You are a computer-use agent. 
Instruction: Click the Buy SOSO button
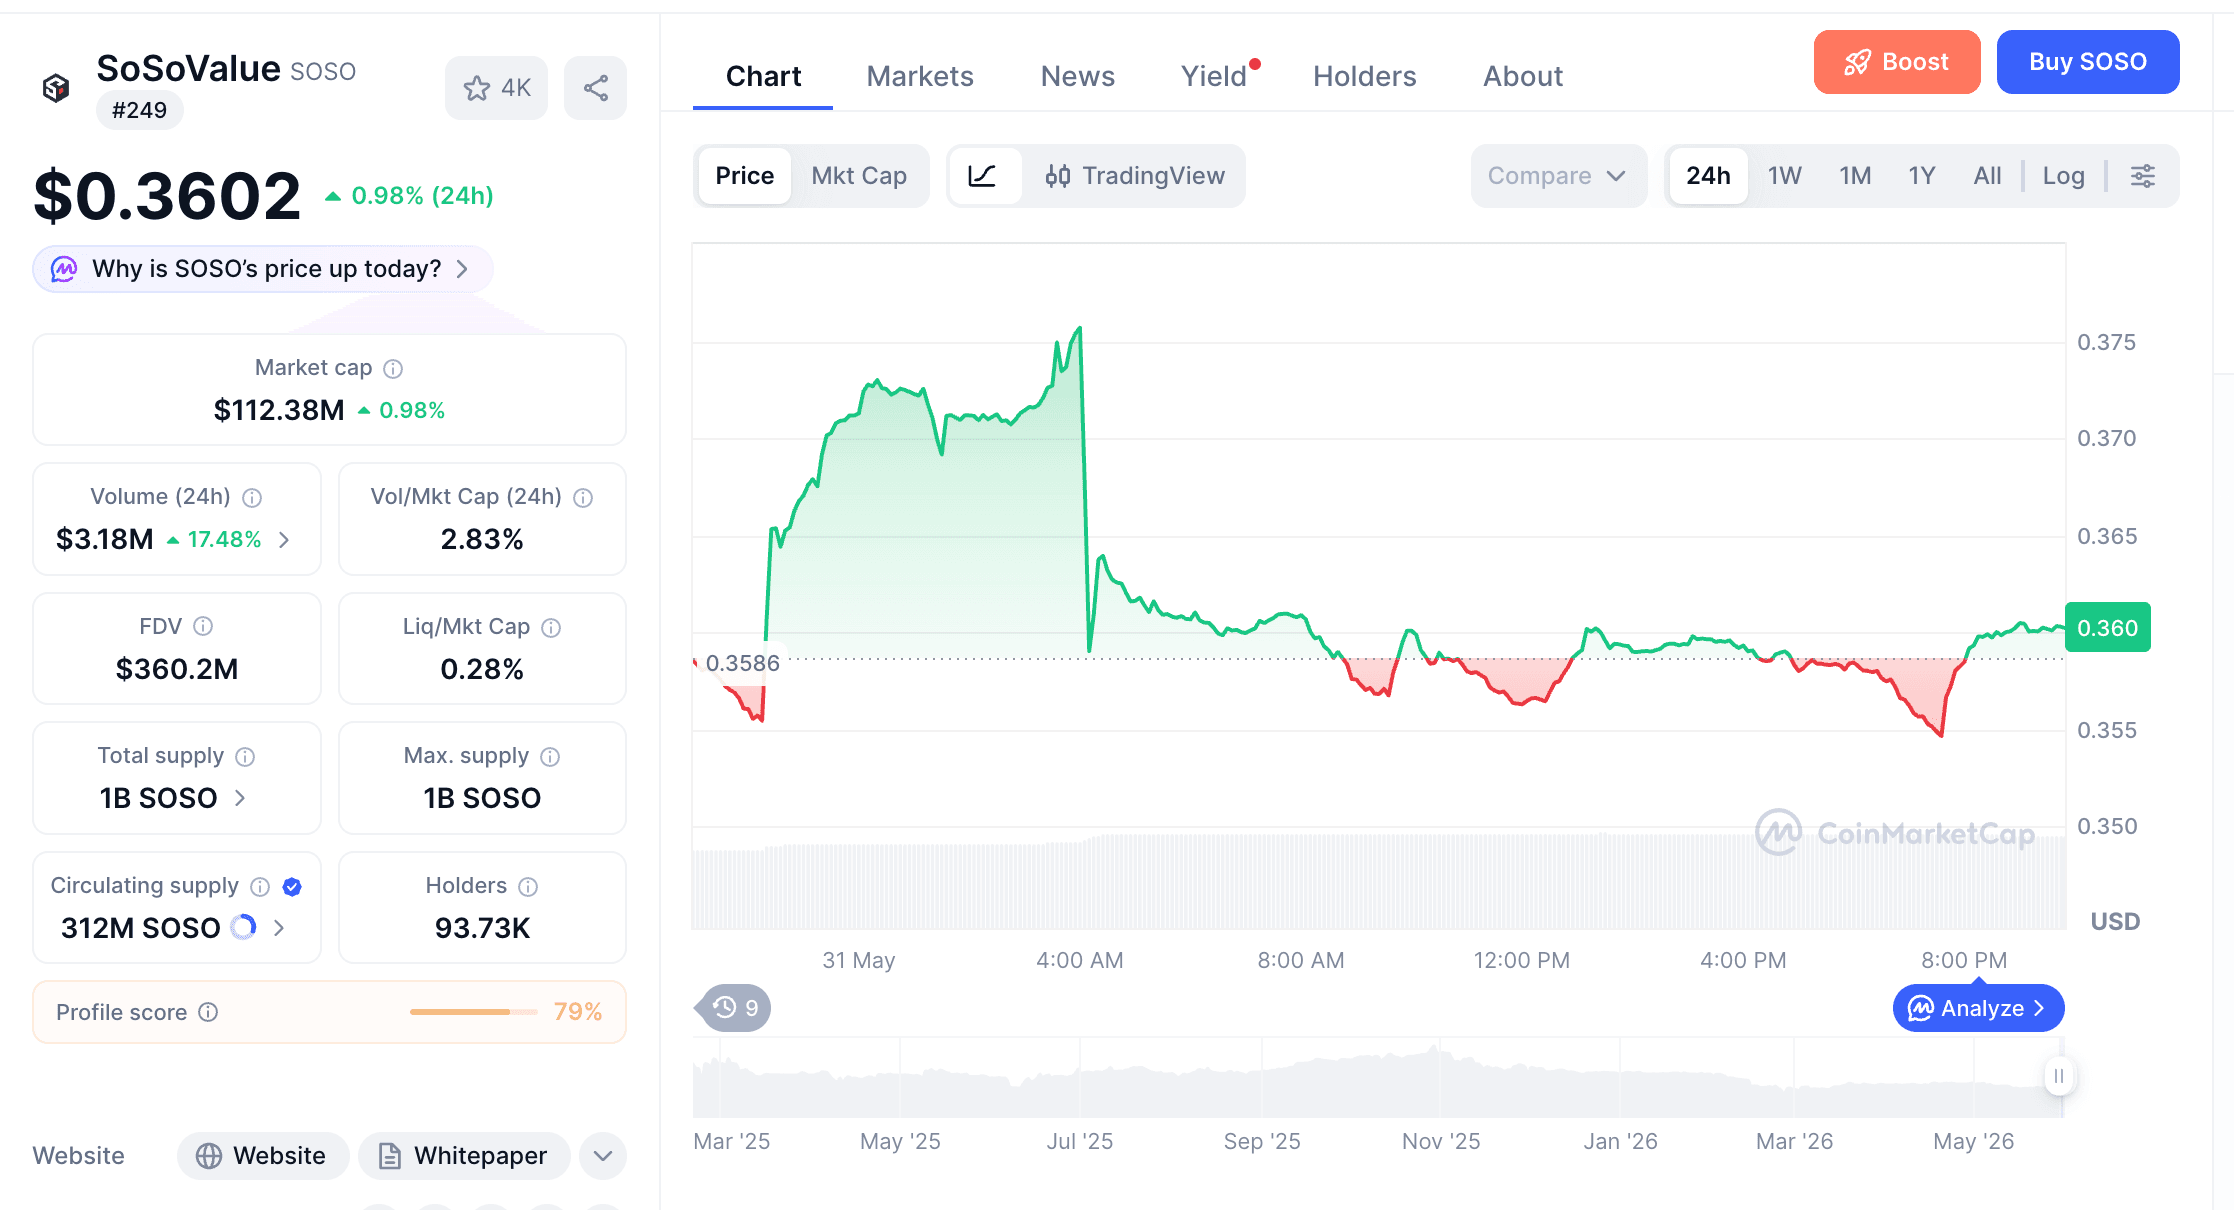2088,62
